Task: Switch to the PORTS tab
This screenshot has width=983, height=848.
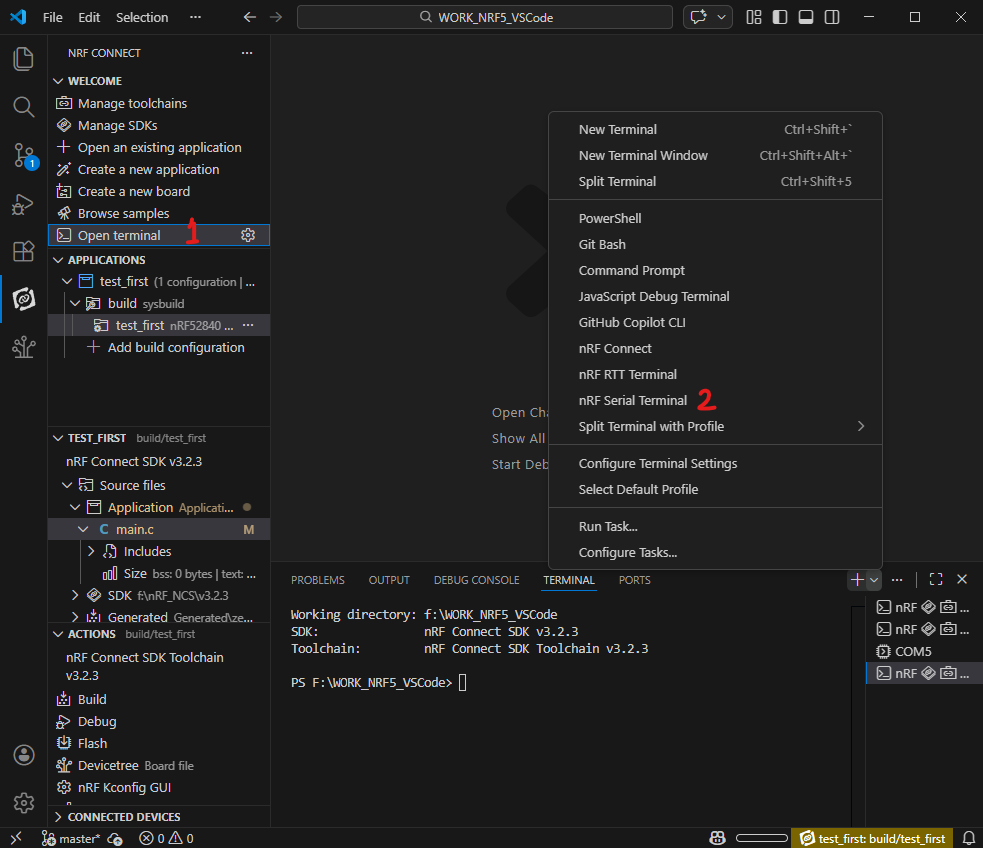Action: coord(634,580)
